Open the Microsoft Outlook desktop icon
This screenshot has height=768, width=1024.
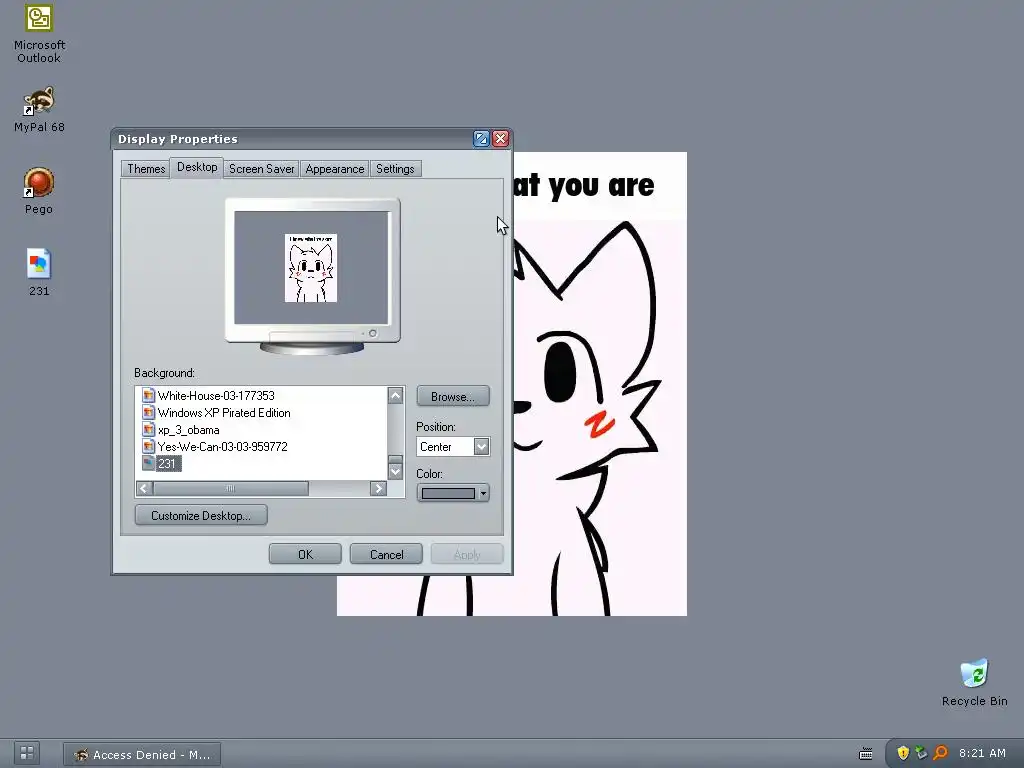pos(39,33)
